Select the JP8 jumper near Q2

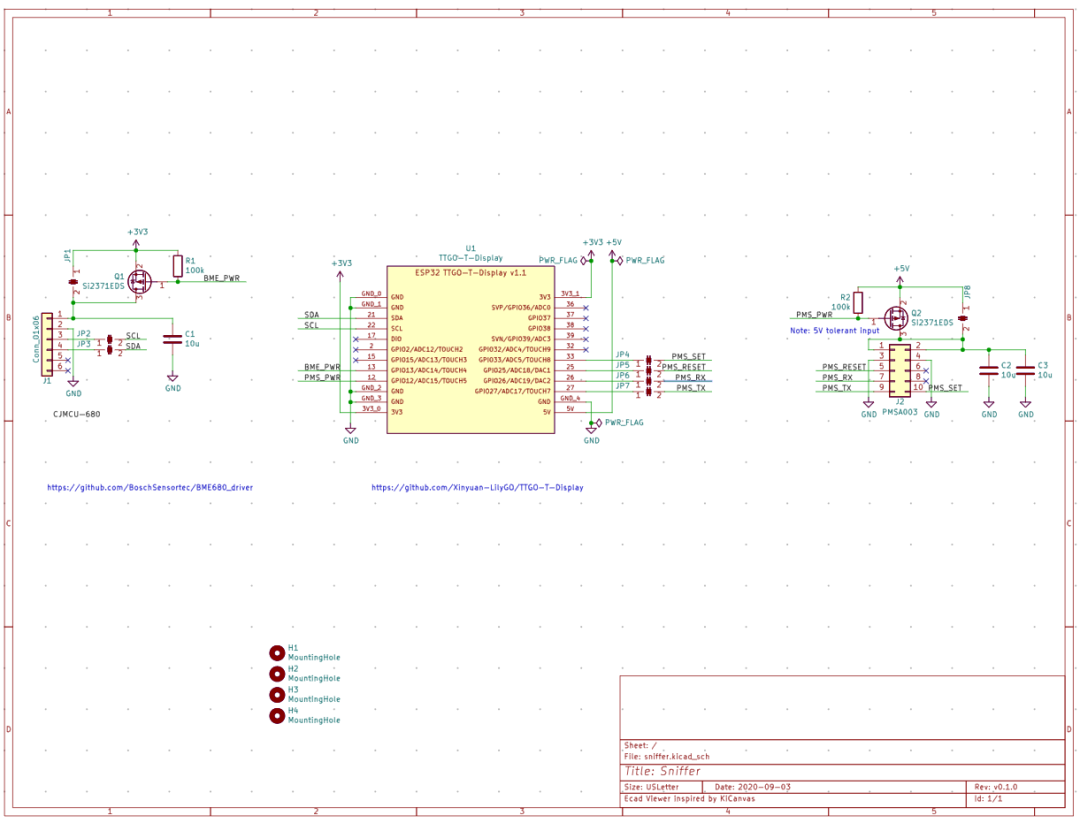(x=963, y=318)
